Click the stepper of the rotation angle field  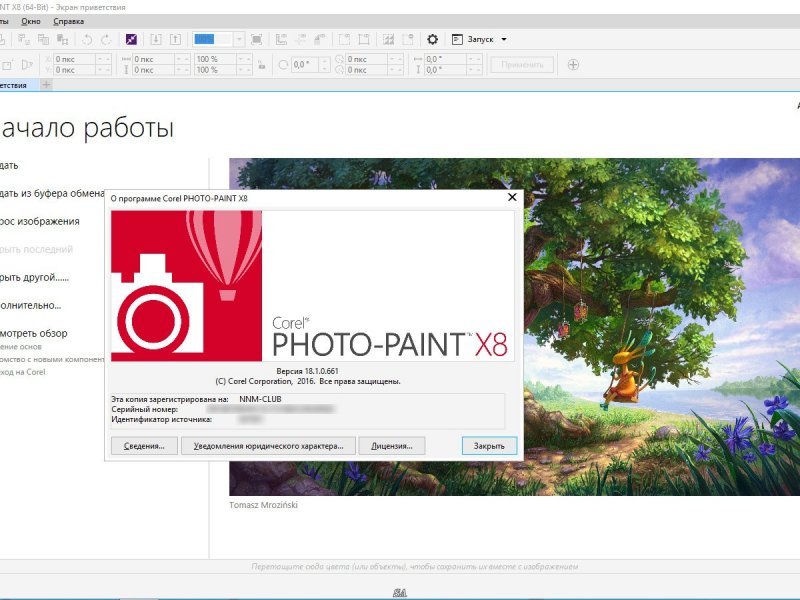(324, 65)
